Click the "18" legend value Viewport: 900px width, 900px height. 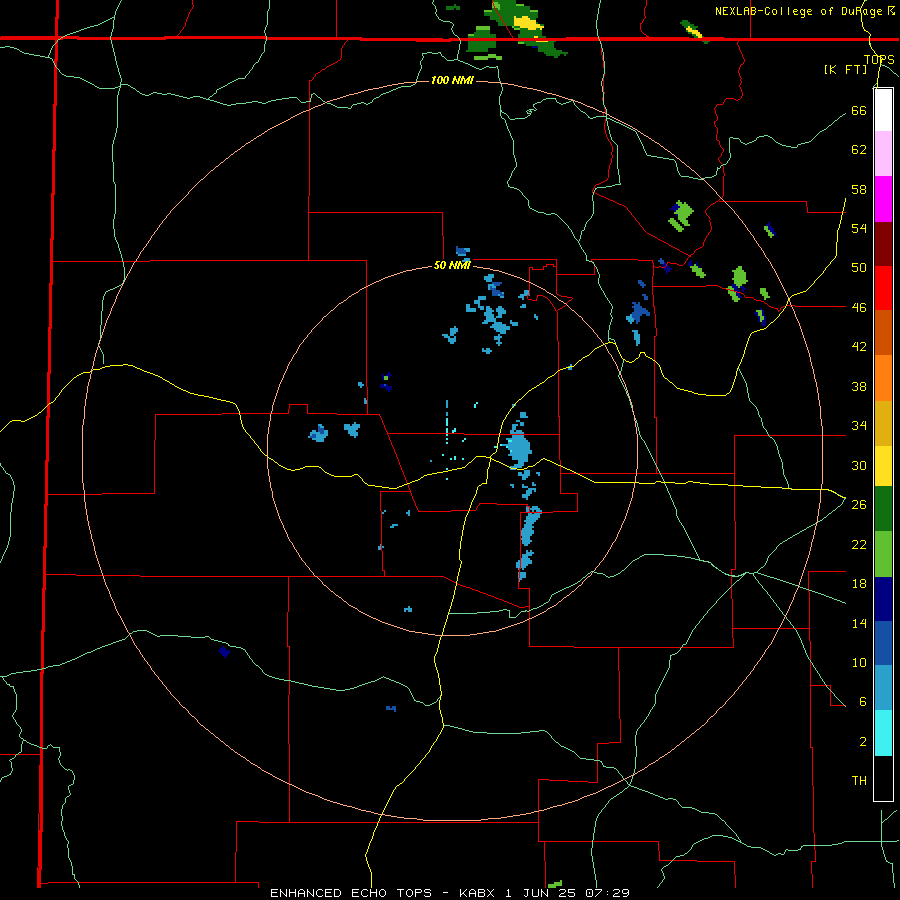click(x=859, y=584)
